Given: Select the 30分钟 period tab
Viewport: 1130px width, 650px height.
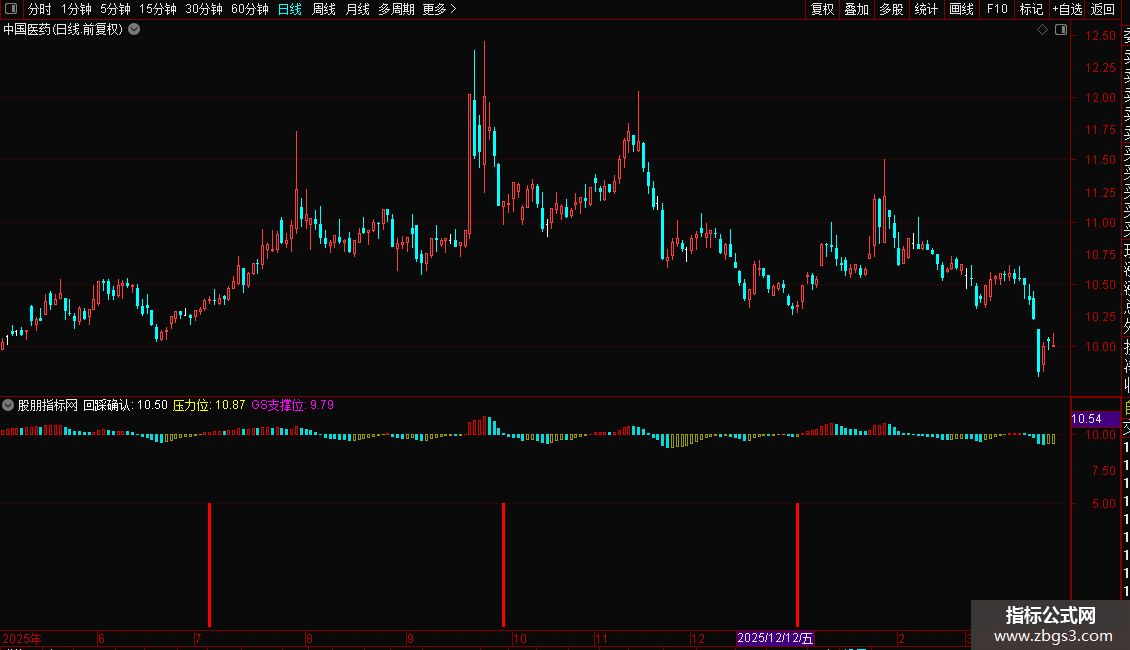Looking at the screenshot, I should click(204, 9).
